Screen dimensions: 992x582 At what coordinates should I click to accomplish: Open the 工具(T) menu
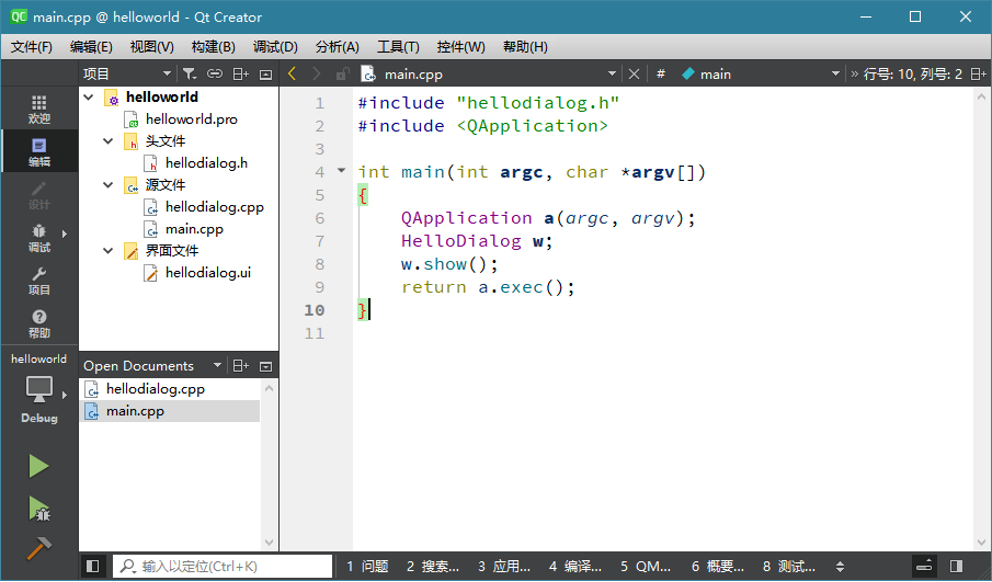pyautogui.click(x=398, y=47)
